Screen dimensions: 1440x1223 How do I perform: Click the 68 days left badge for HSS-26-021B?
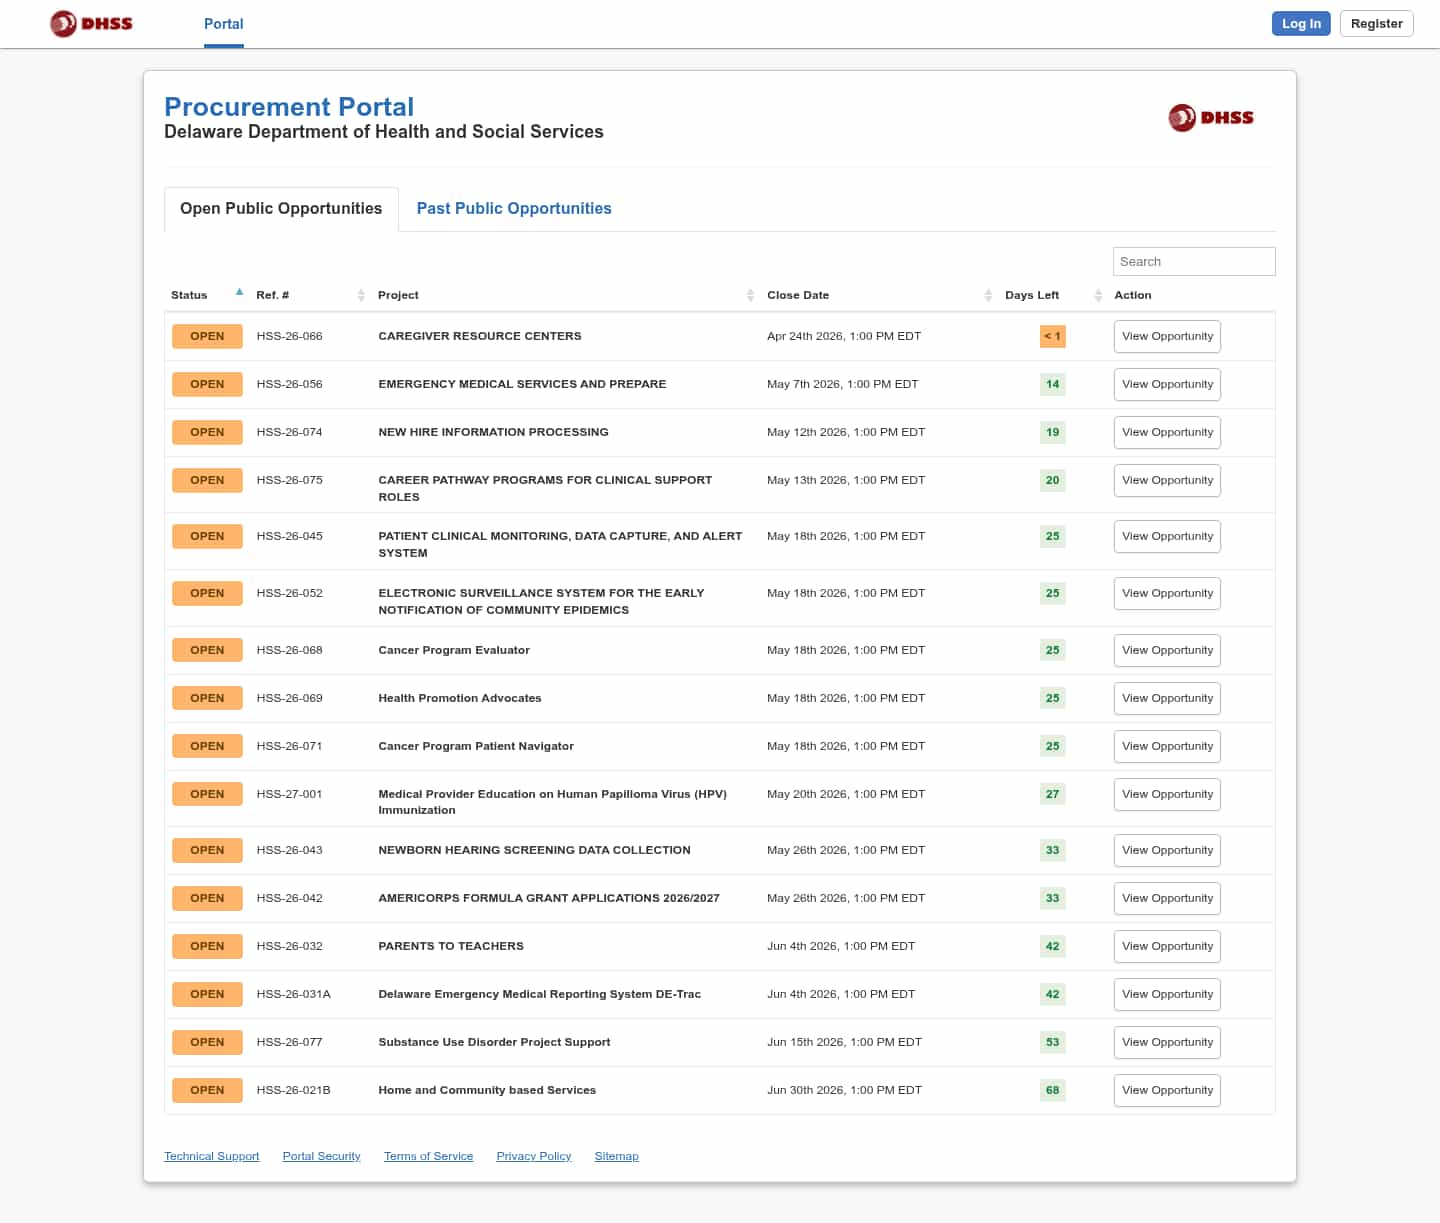click(1052, 1091)
